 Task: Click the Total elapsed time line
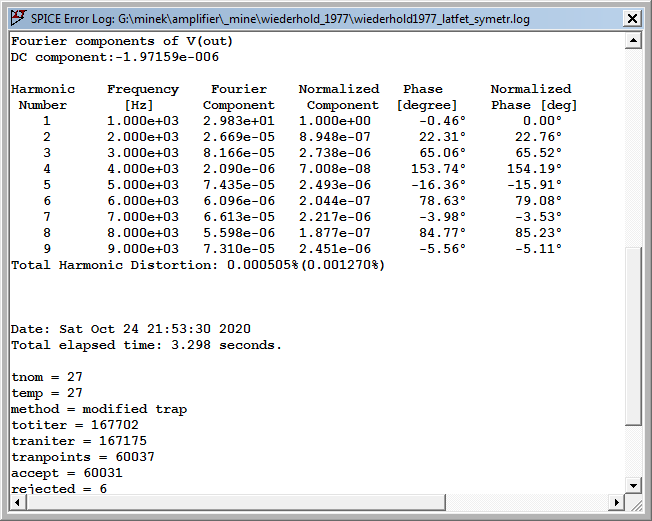(x=146, y=345)
